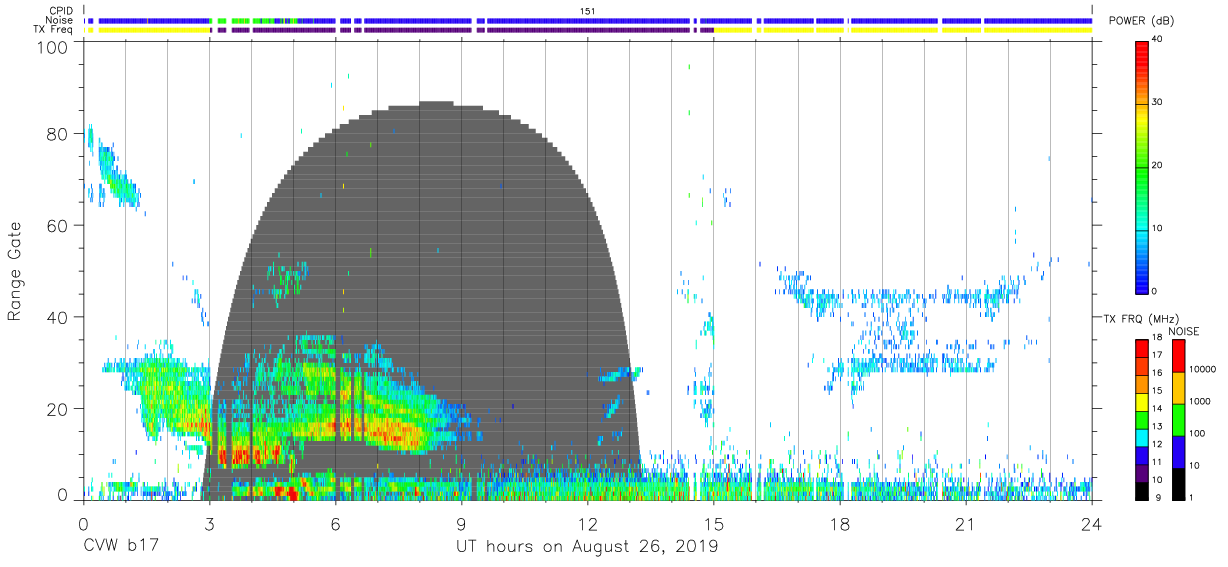Click the blue swatch in the NOISE legend

(1178, 451)
